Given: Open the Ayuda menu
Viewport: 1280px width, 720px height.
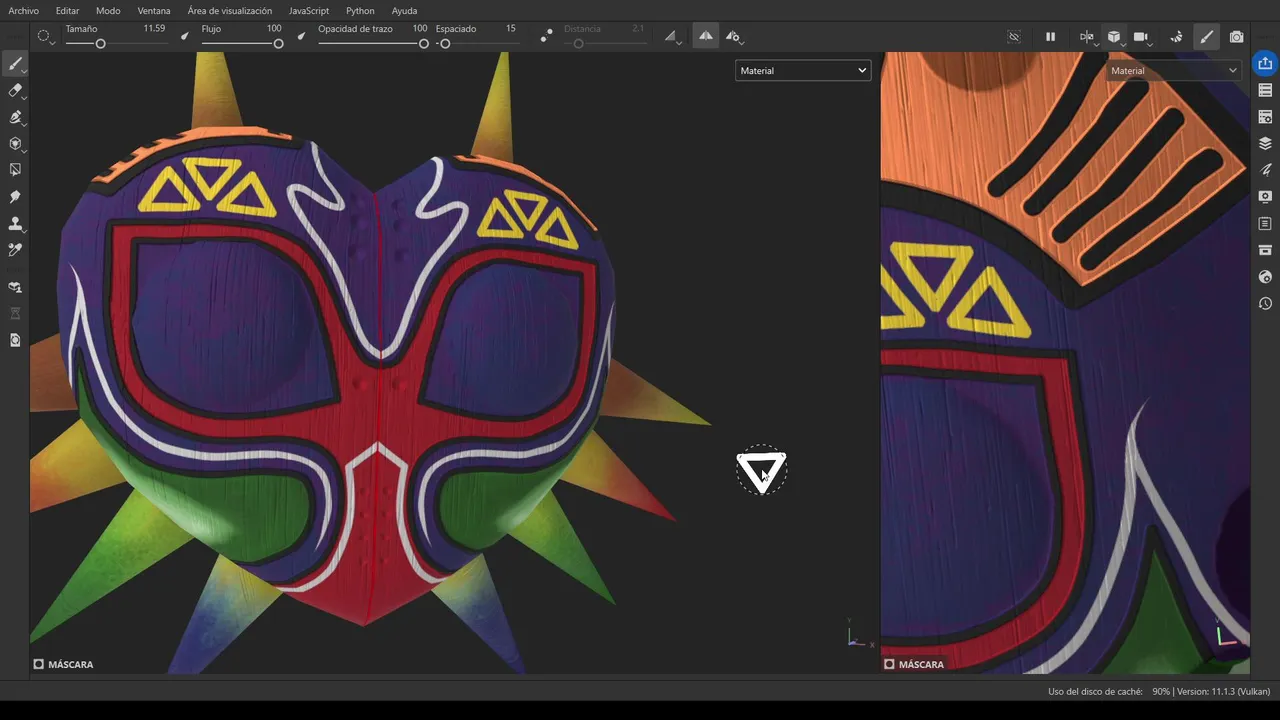Looking at the screenshot, I should pyautogui.click(x=404, y=11).
